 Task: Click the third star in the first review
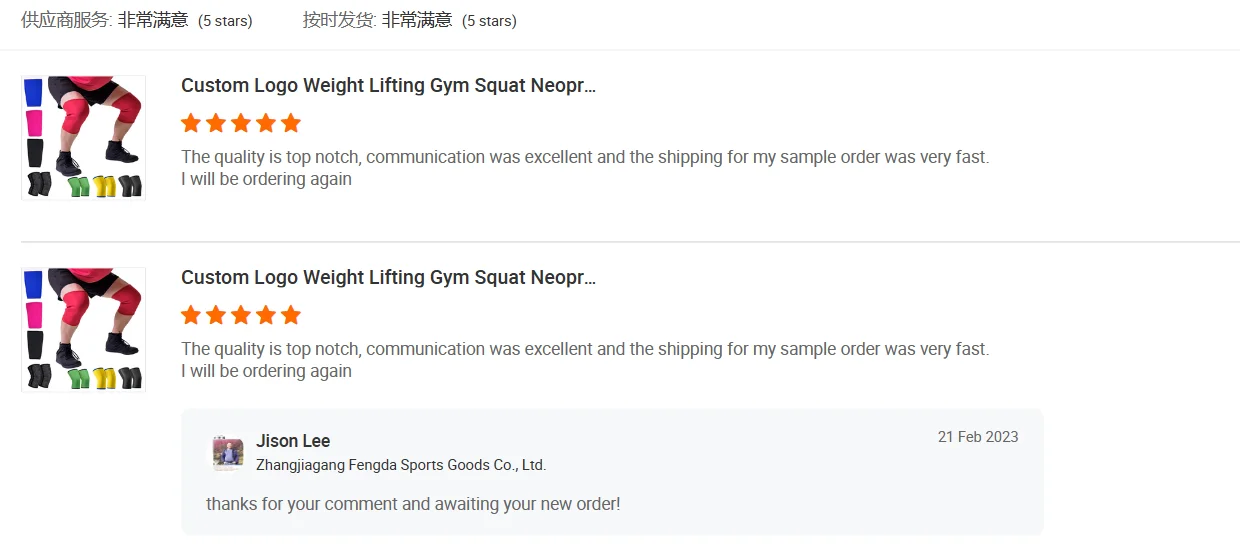(x=241, y=123)
